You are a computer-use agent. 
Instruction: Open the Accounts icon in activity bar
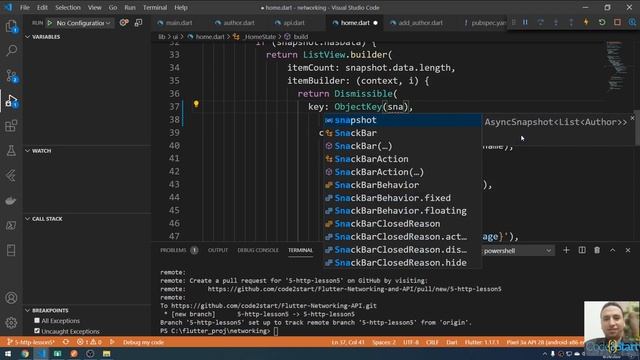coord(11,298)
